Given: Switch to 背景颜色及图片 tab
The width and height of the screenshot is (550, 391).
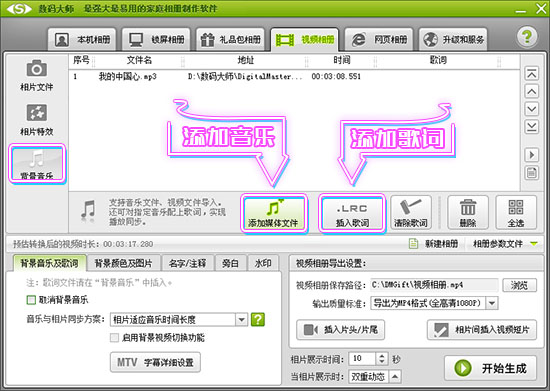Looking at the screenshot, I should [x=123, y=263].
